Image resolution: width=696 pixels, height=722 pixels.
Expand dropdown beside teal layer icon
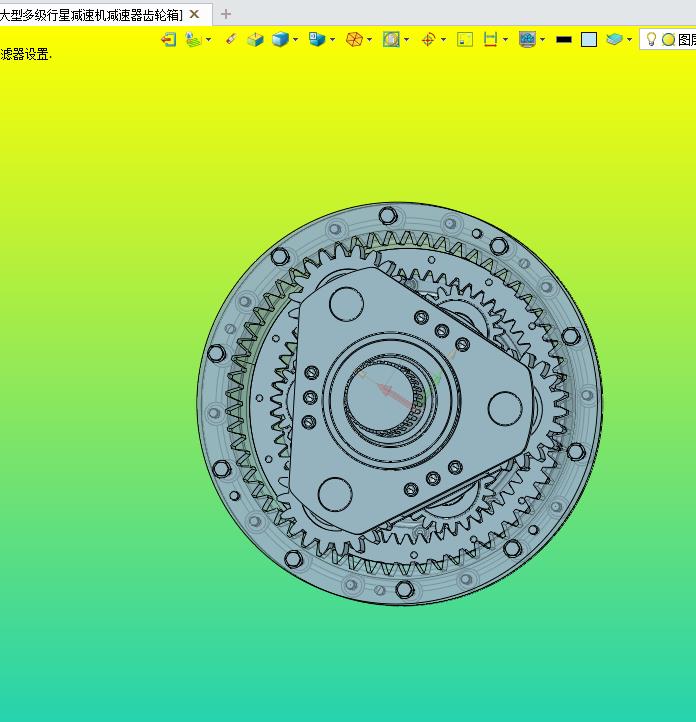[629, 40]
